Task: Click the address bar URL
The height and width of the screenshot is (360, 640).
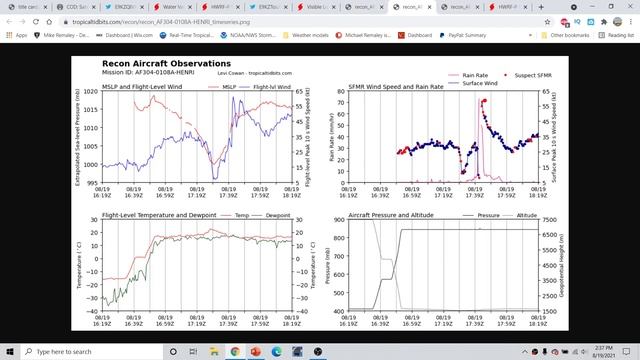Action: 161,22
